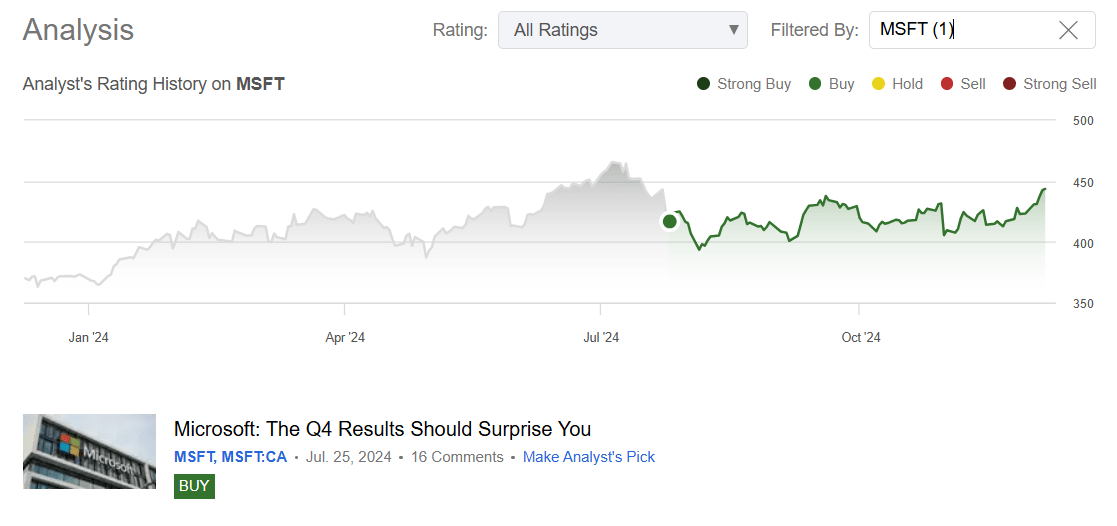Click Make Analyst's Pick
The image size is (1117, 526).
pyautogui.click(x=588, y=457)
